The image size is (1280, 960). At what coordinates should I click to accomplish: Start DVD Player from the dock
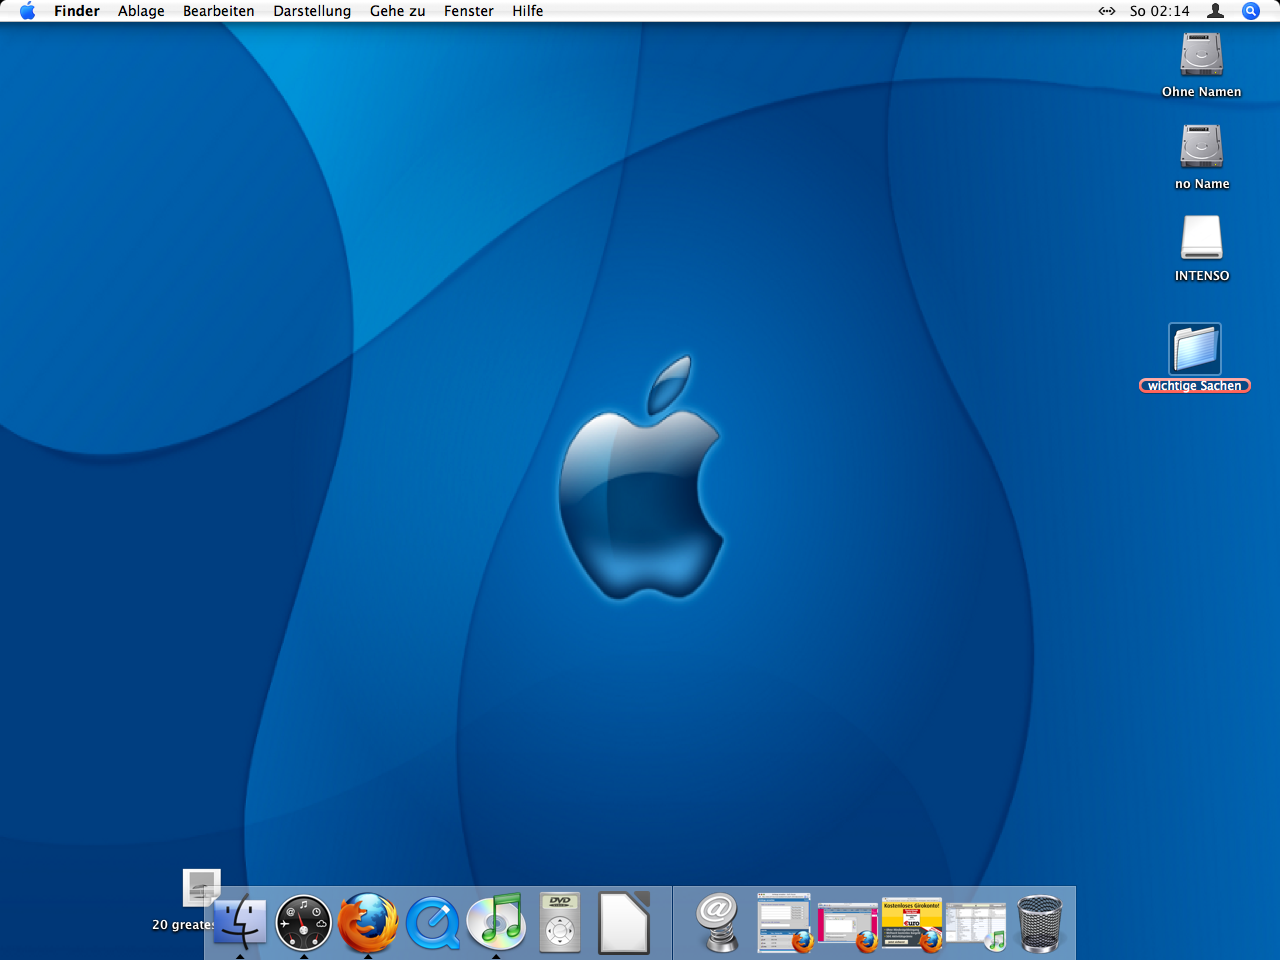[560, 922]
